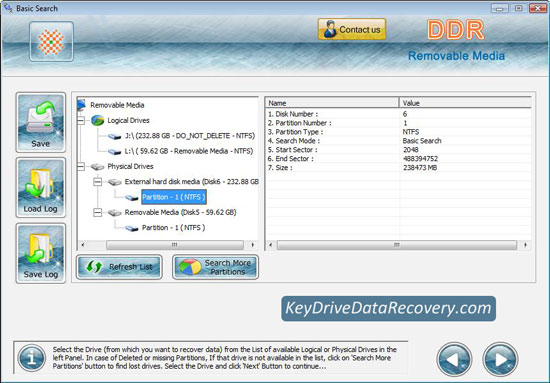Collapse the Logical Drives node
This screenshot has width=550, height=383.
81,120
